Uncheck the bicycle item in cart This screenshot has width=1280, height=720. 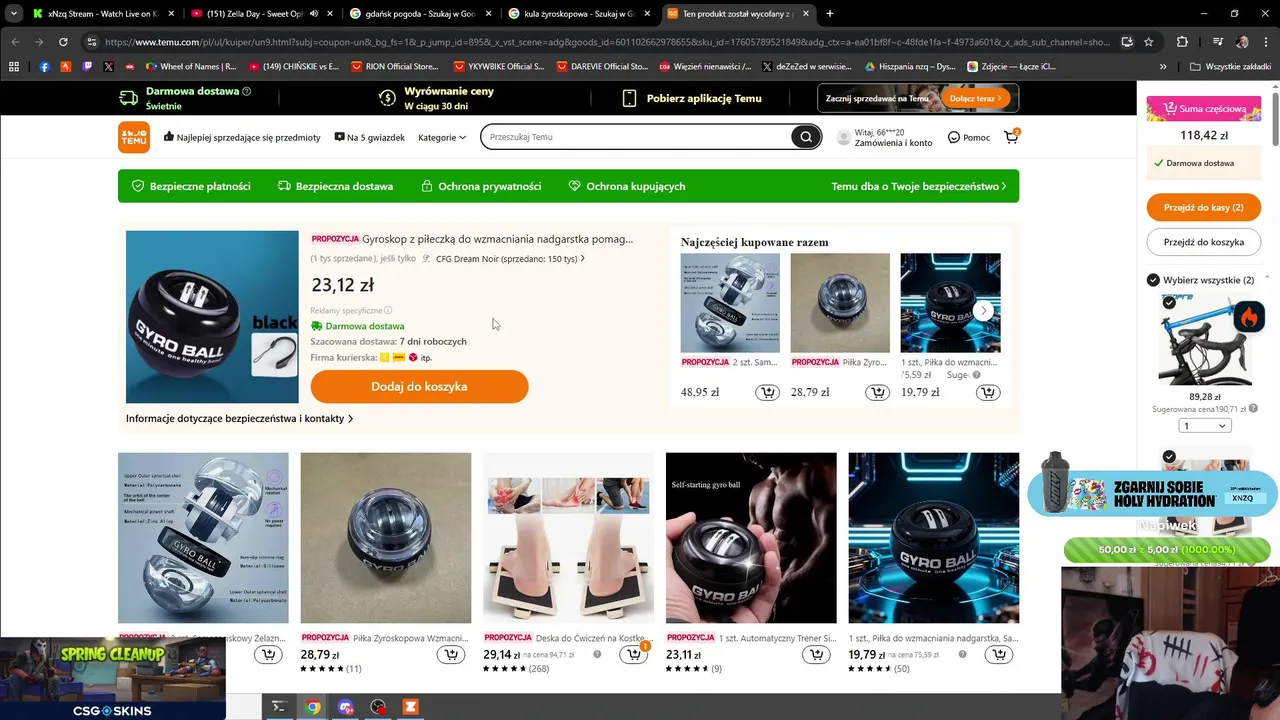pos(1169,302)
